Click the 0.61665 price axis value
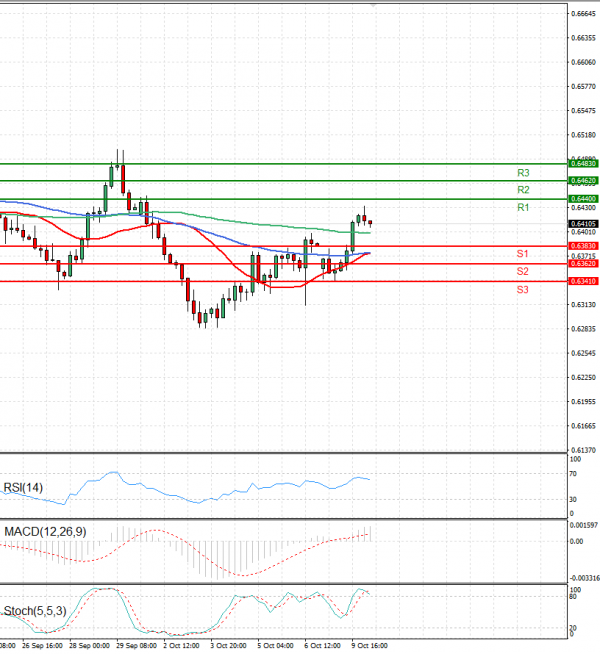 point(583,426)
